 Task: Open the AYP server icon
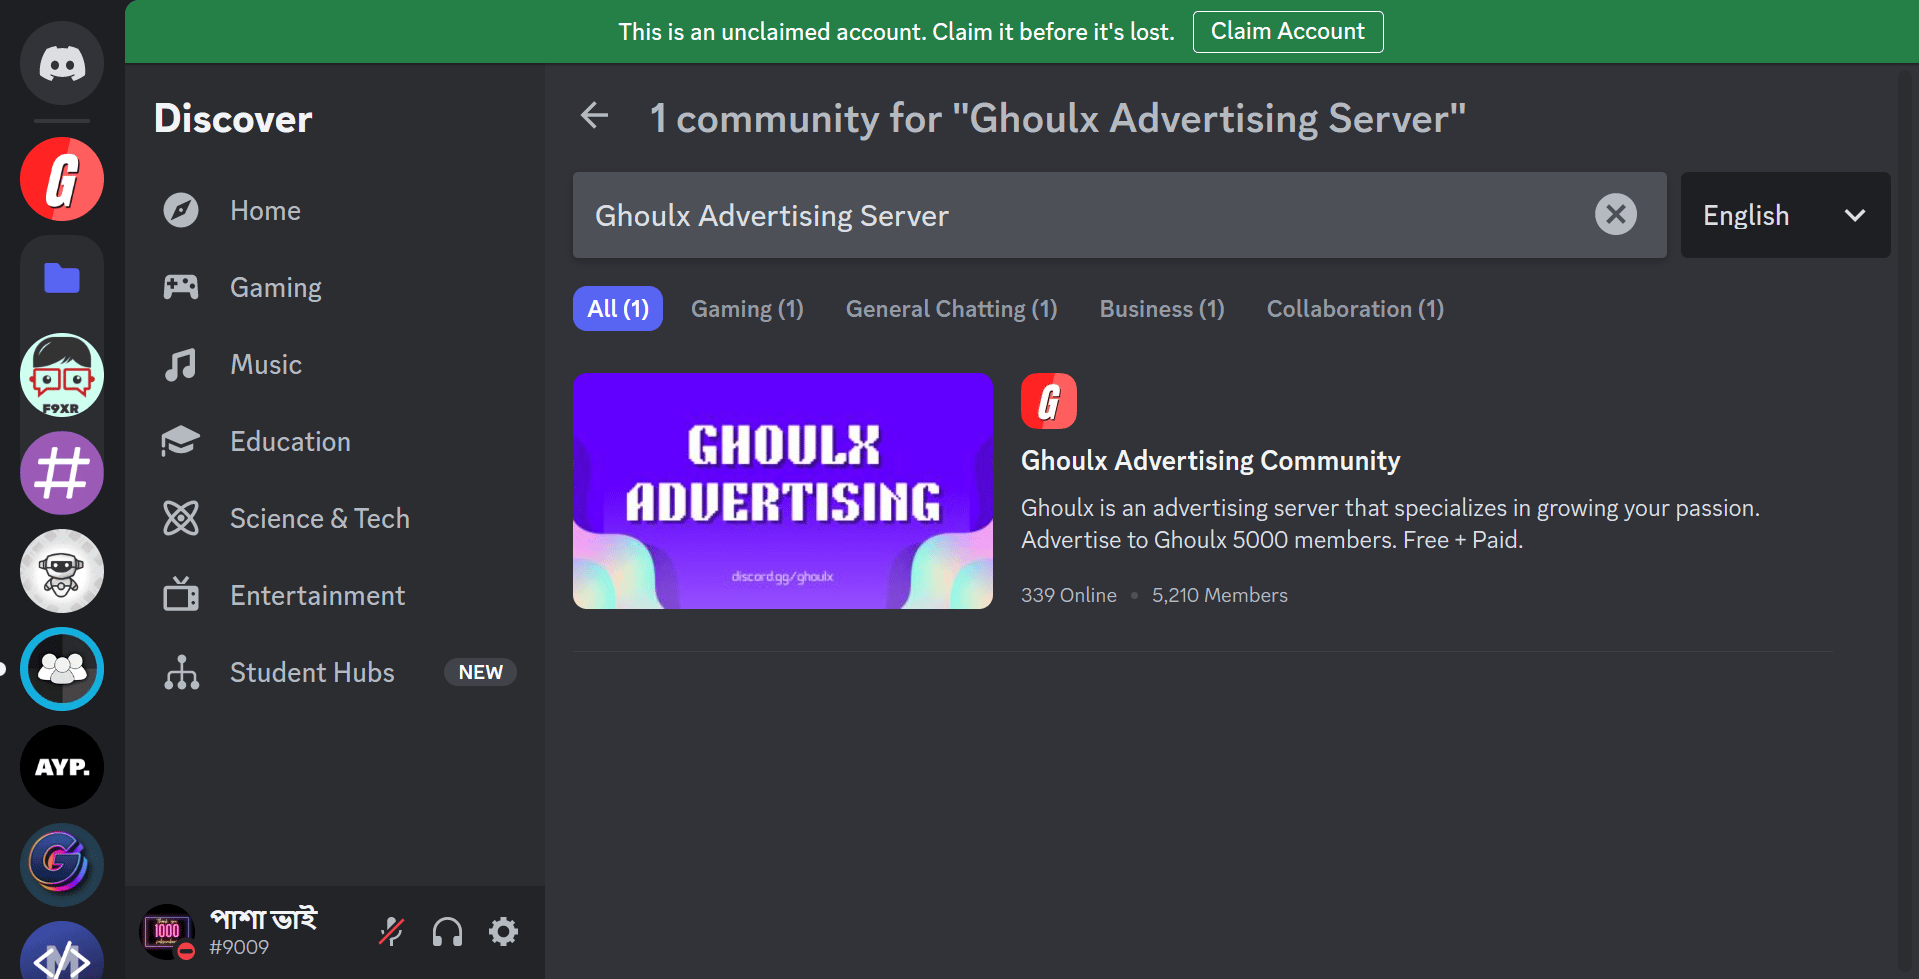coord(62,767)
